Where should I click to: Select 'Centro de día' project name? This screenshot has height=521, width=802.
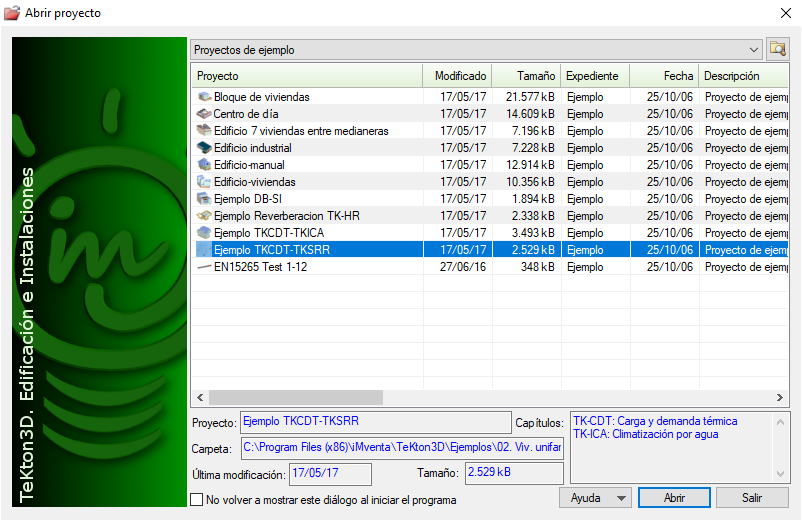(x=246, y=114)
